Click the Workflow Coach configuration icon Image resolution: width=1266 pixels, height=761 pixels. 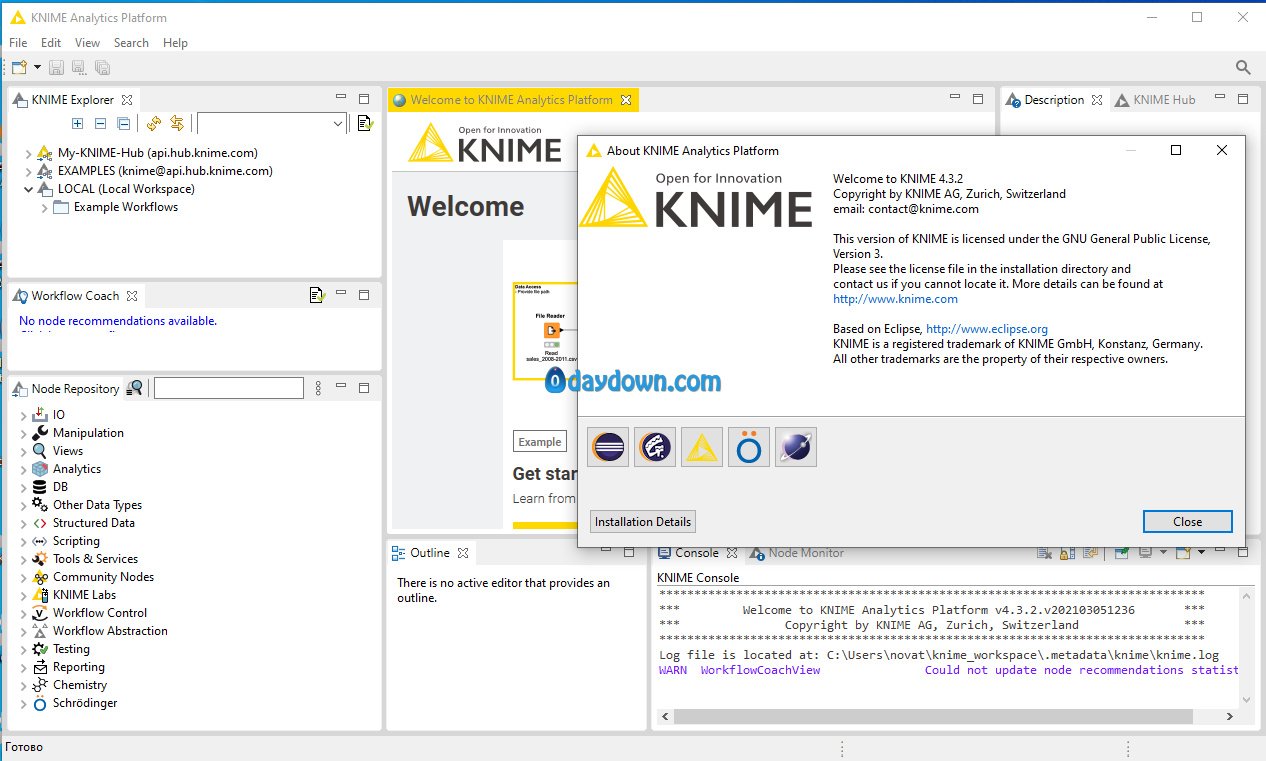[x=317, y=295]
